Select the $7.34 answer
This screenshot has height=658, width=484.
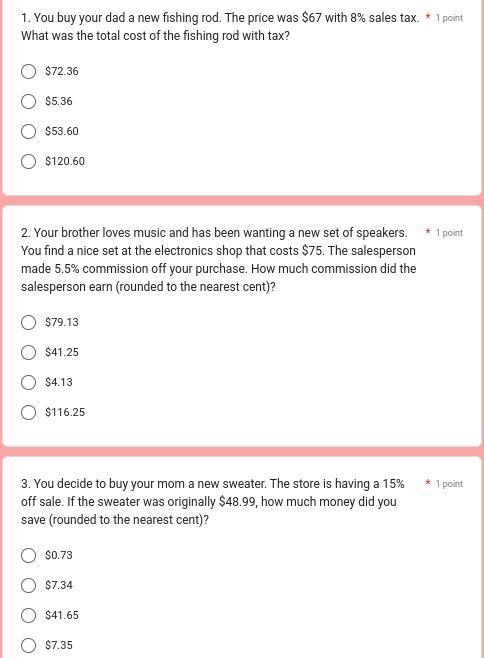(x=28, y=585)
